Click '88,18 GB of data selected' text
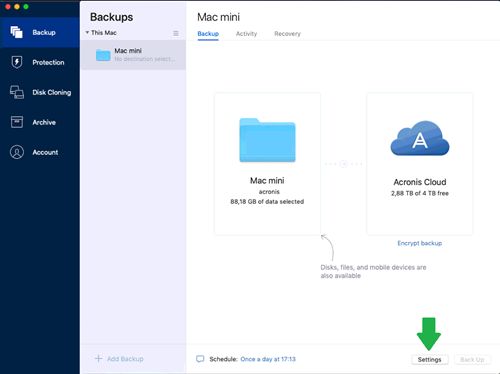500x374 pixels. 267,201
